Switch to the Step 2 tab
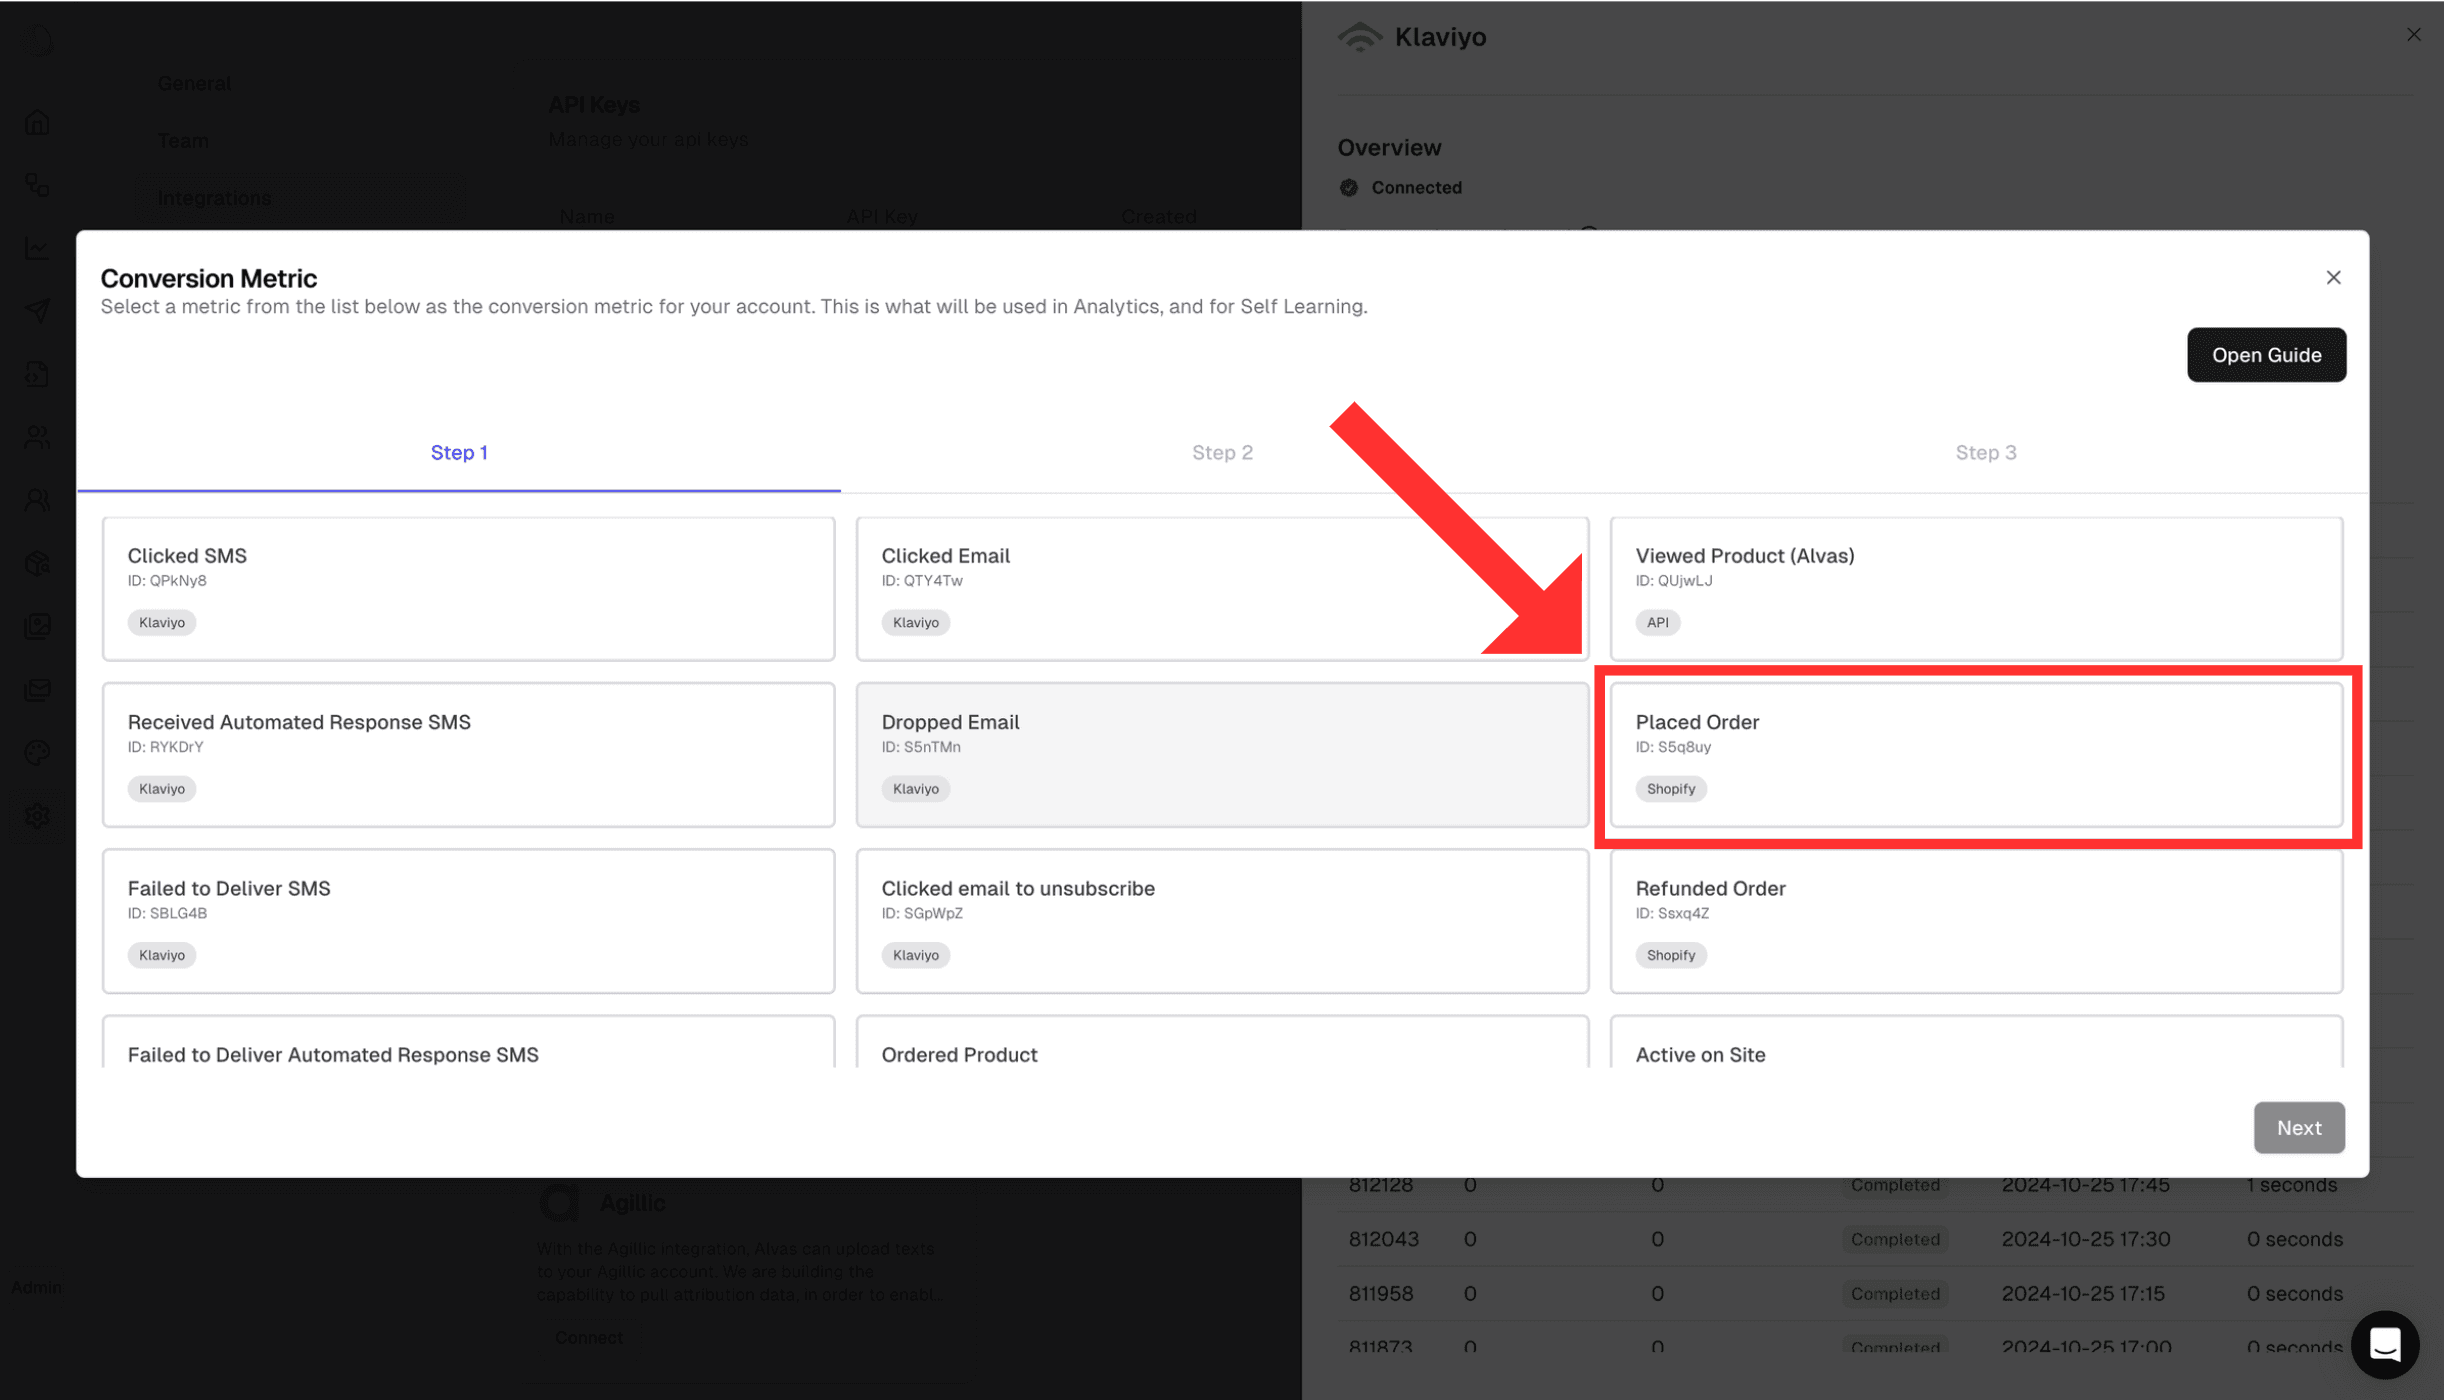Image resolution: width=2444 pixels, height=1400 pixels. pos(1222,453)
